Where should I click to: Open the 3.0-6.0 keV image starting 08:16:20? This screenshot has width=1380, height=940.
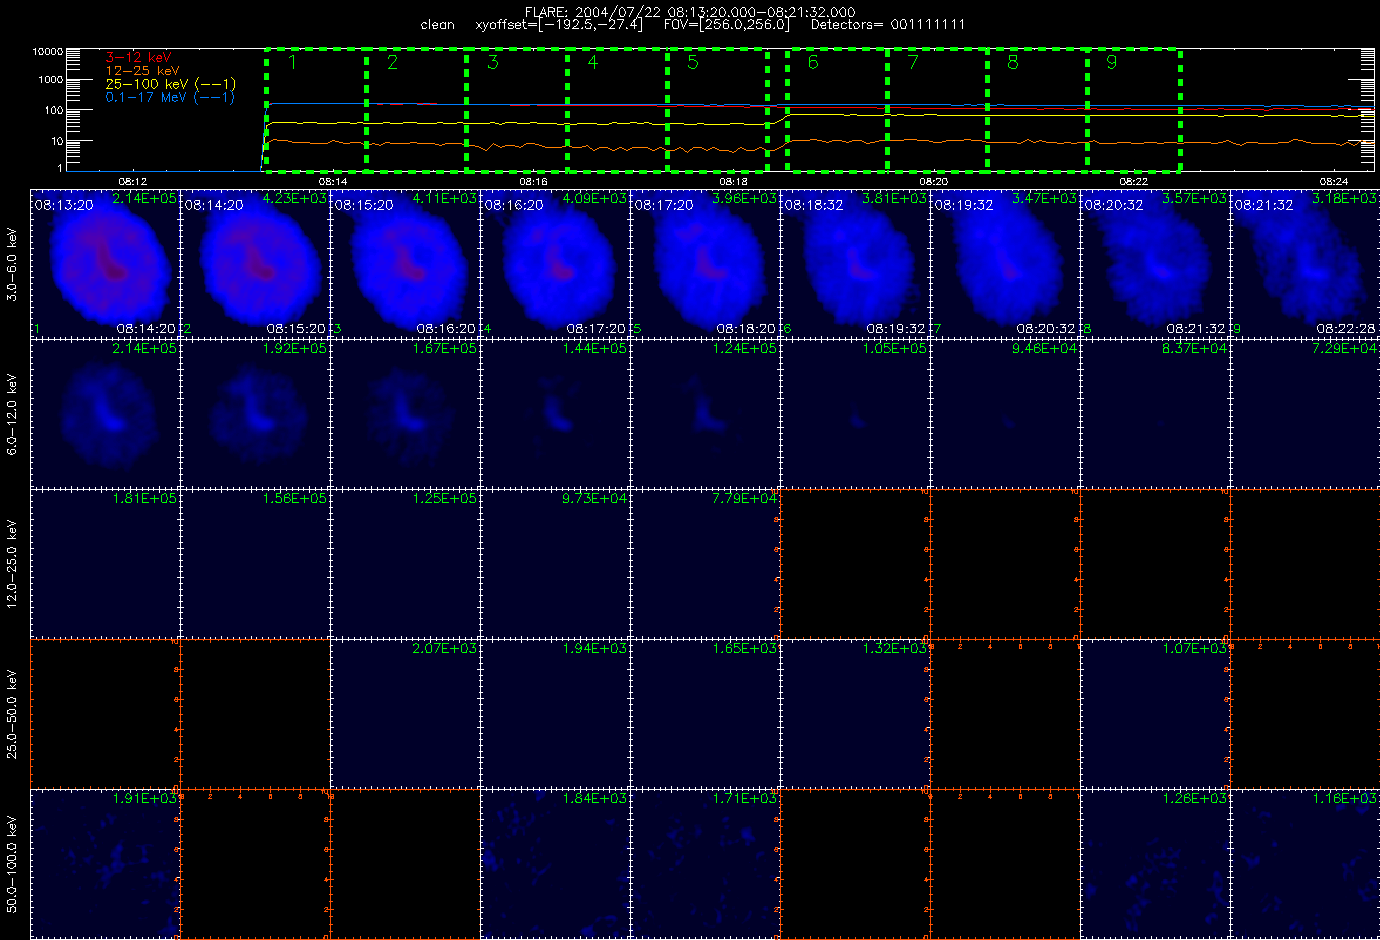point(555,264)
